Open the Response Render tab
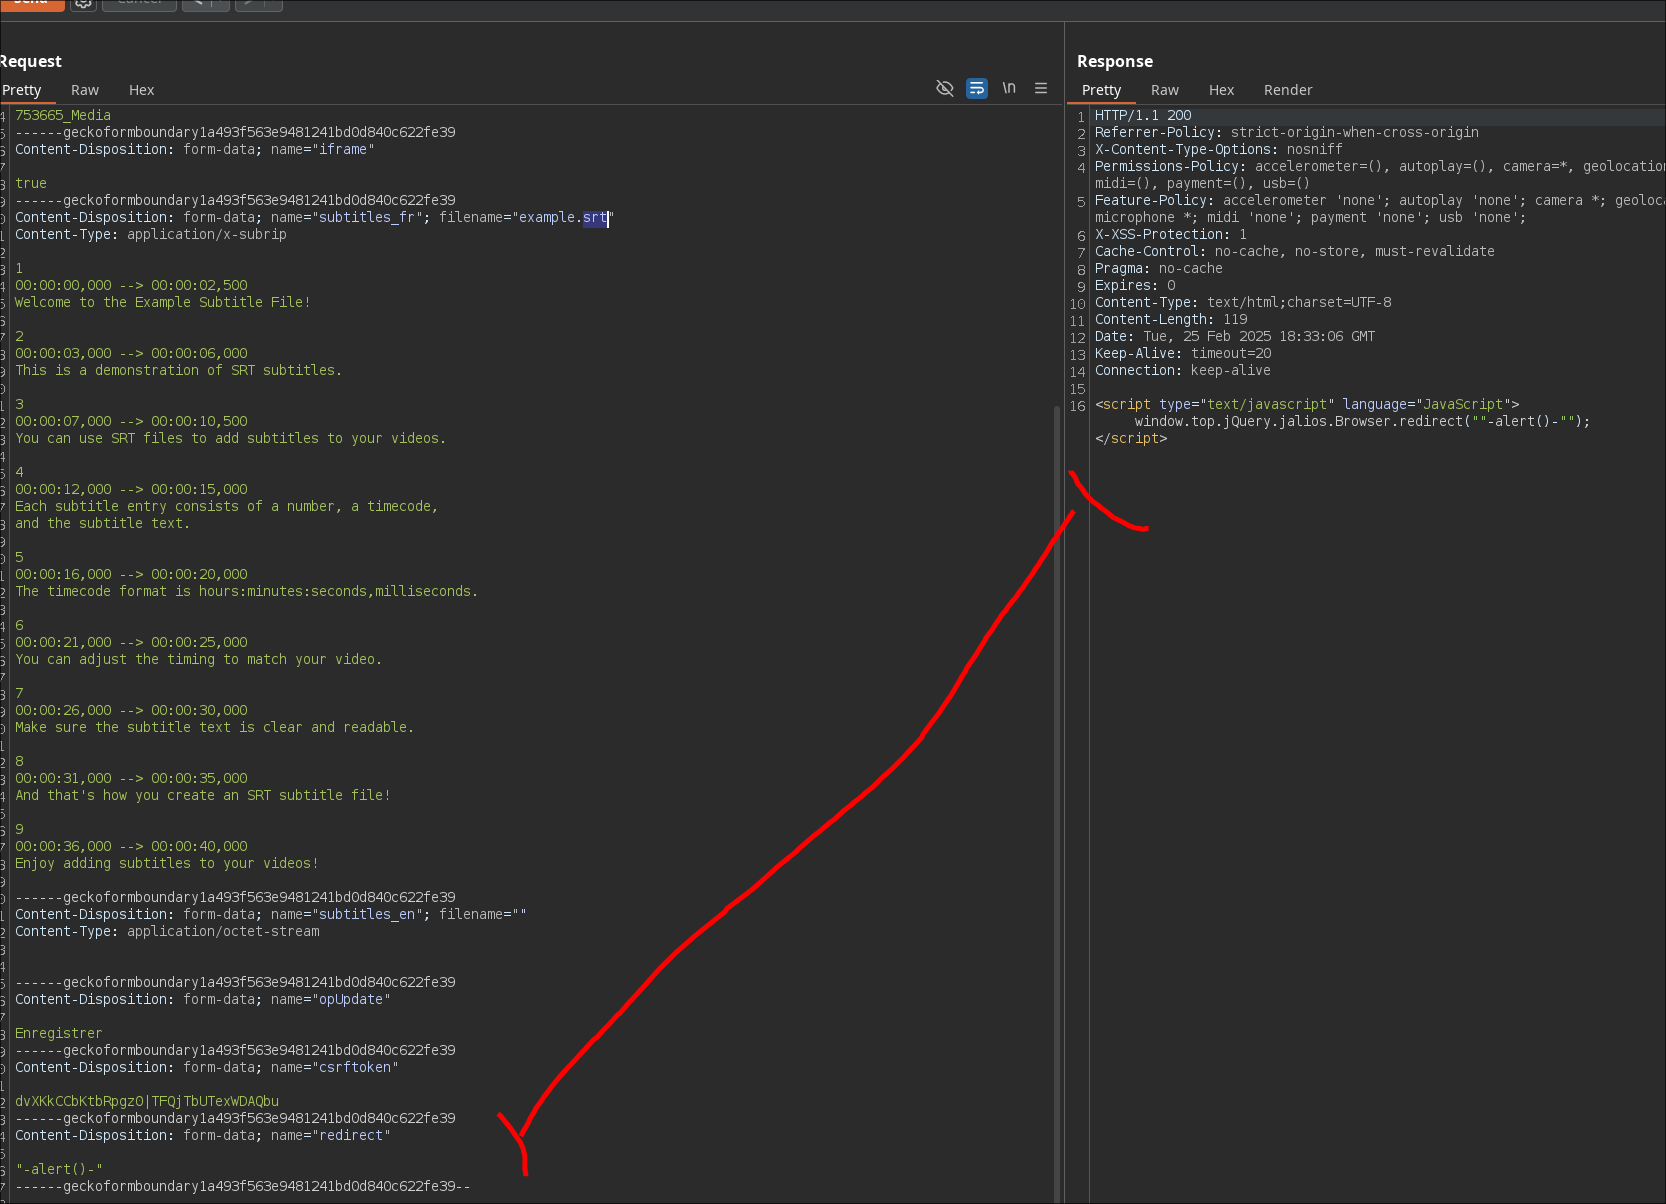The height and width of the screenshot is (1204, 1666). 1288,90
